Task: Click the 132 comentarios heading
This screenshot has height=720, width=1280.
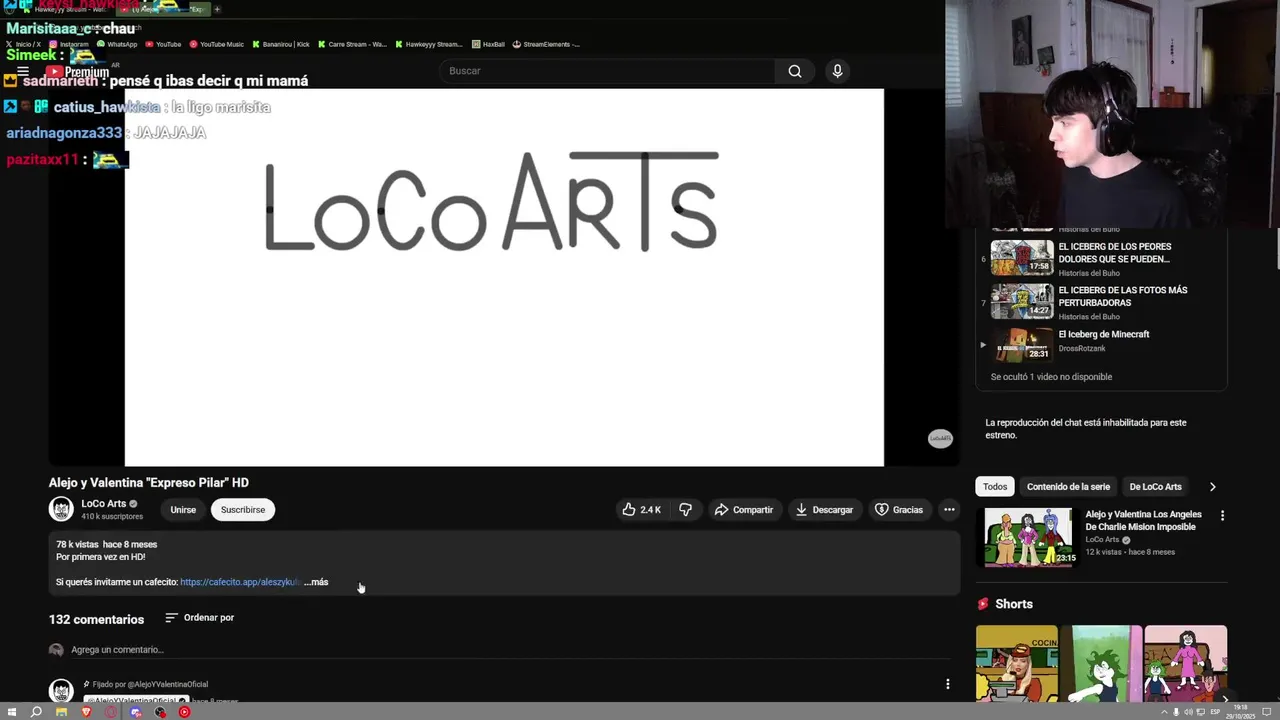Action: (97, 620)
